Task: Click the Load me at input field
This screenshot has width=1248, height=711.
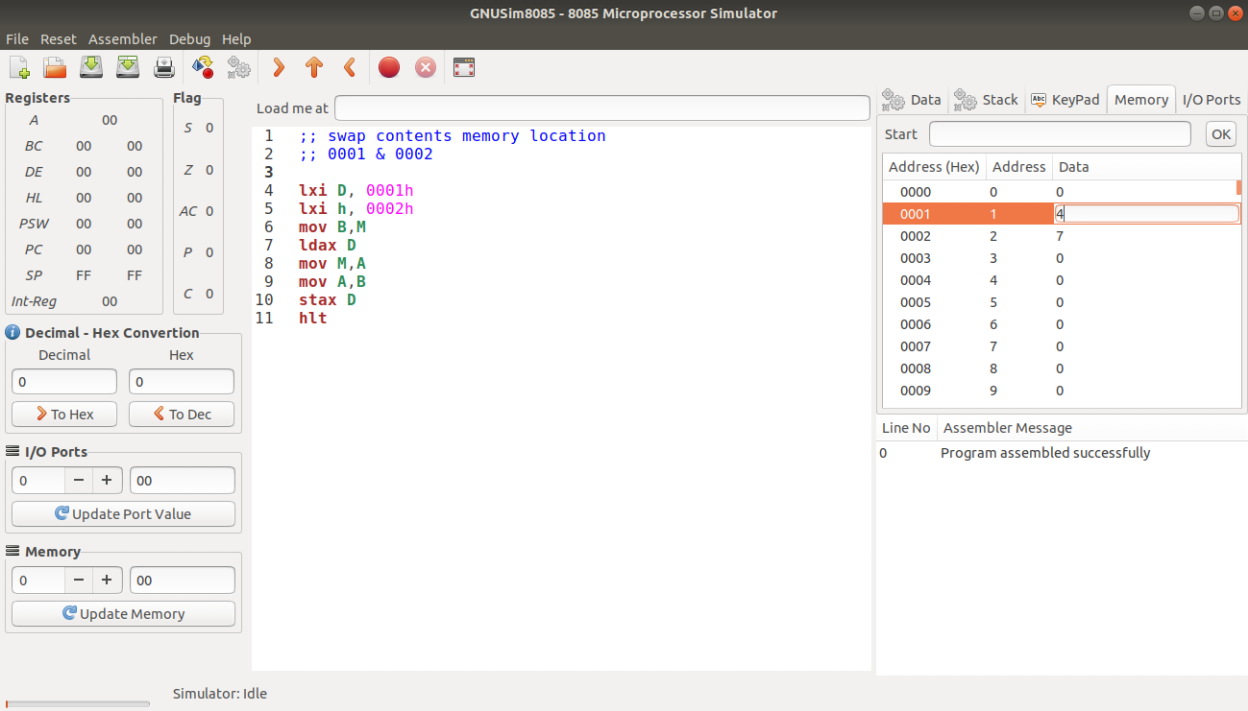Action: 601,108
